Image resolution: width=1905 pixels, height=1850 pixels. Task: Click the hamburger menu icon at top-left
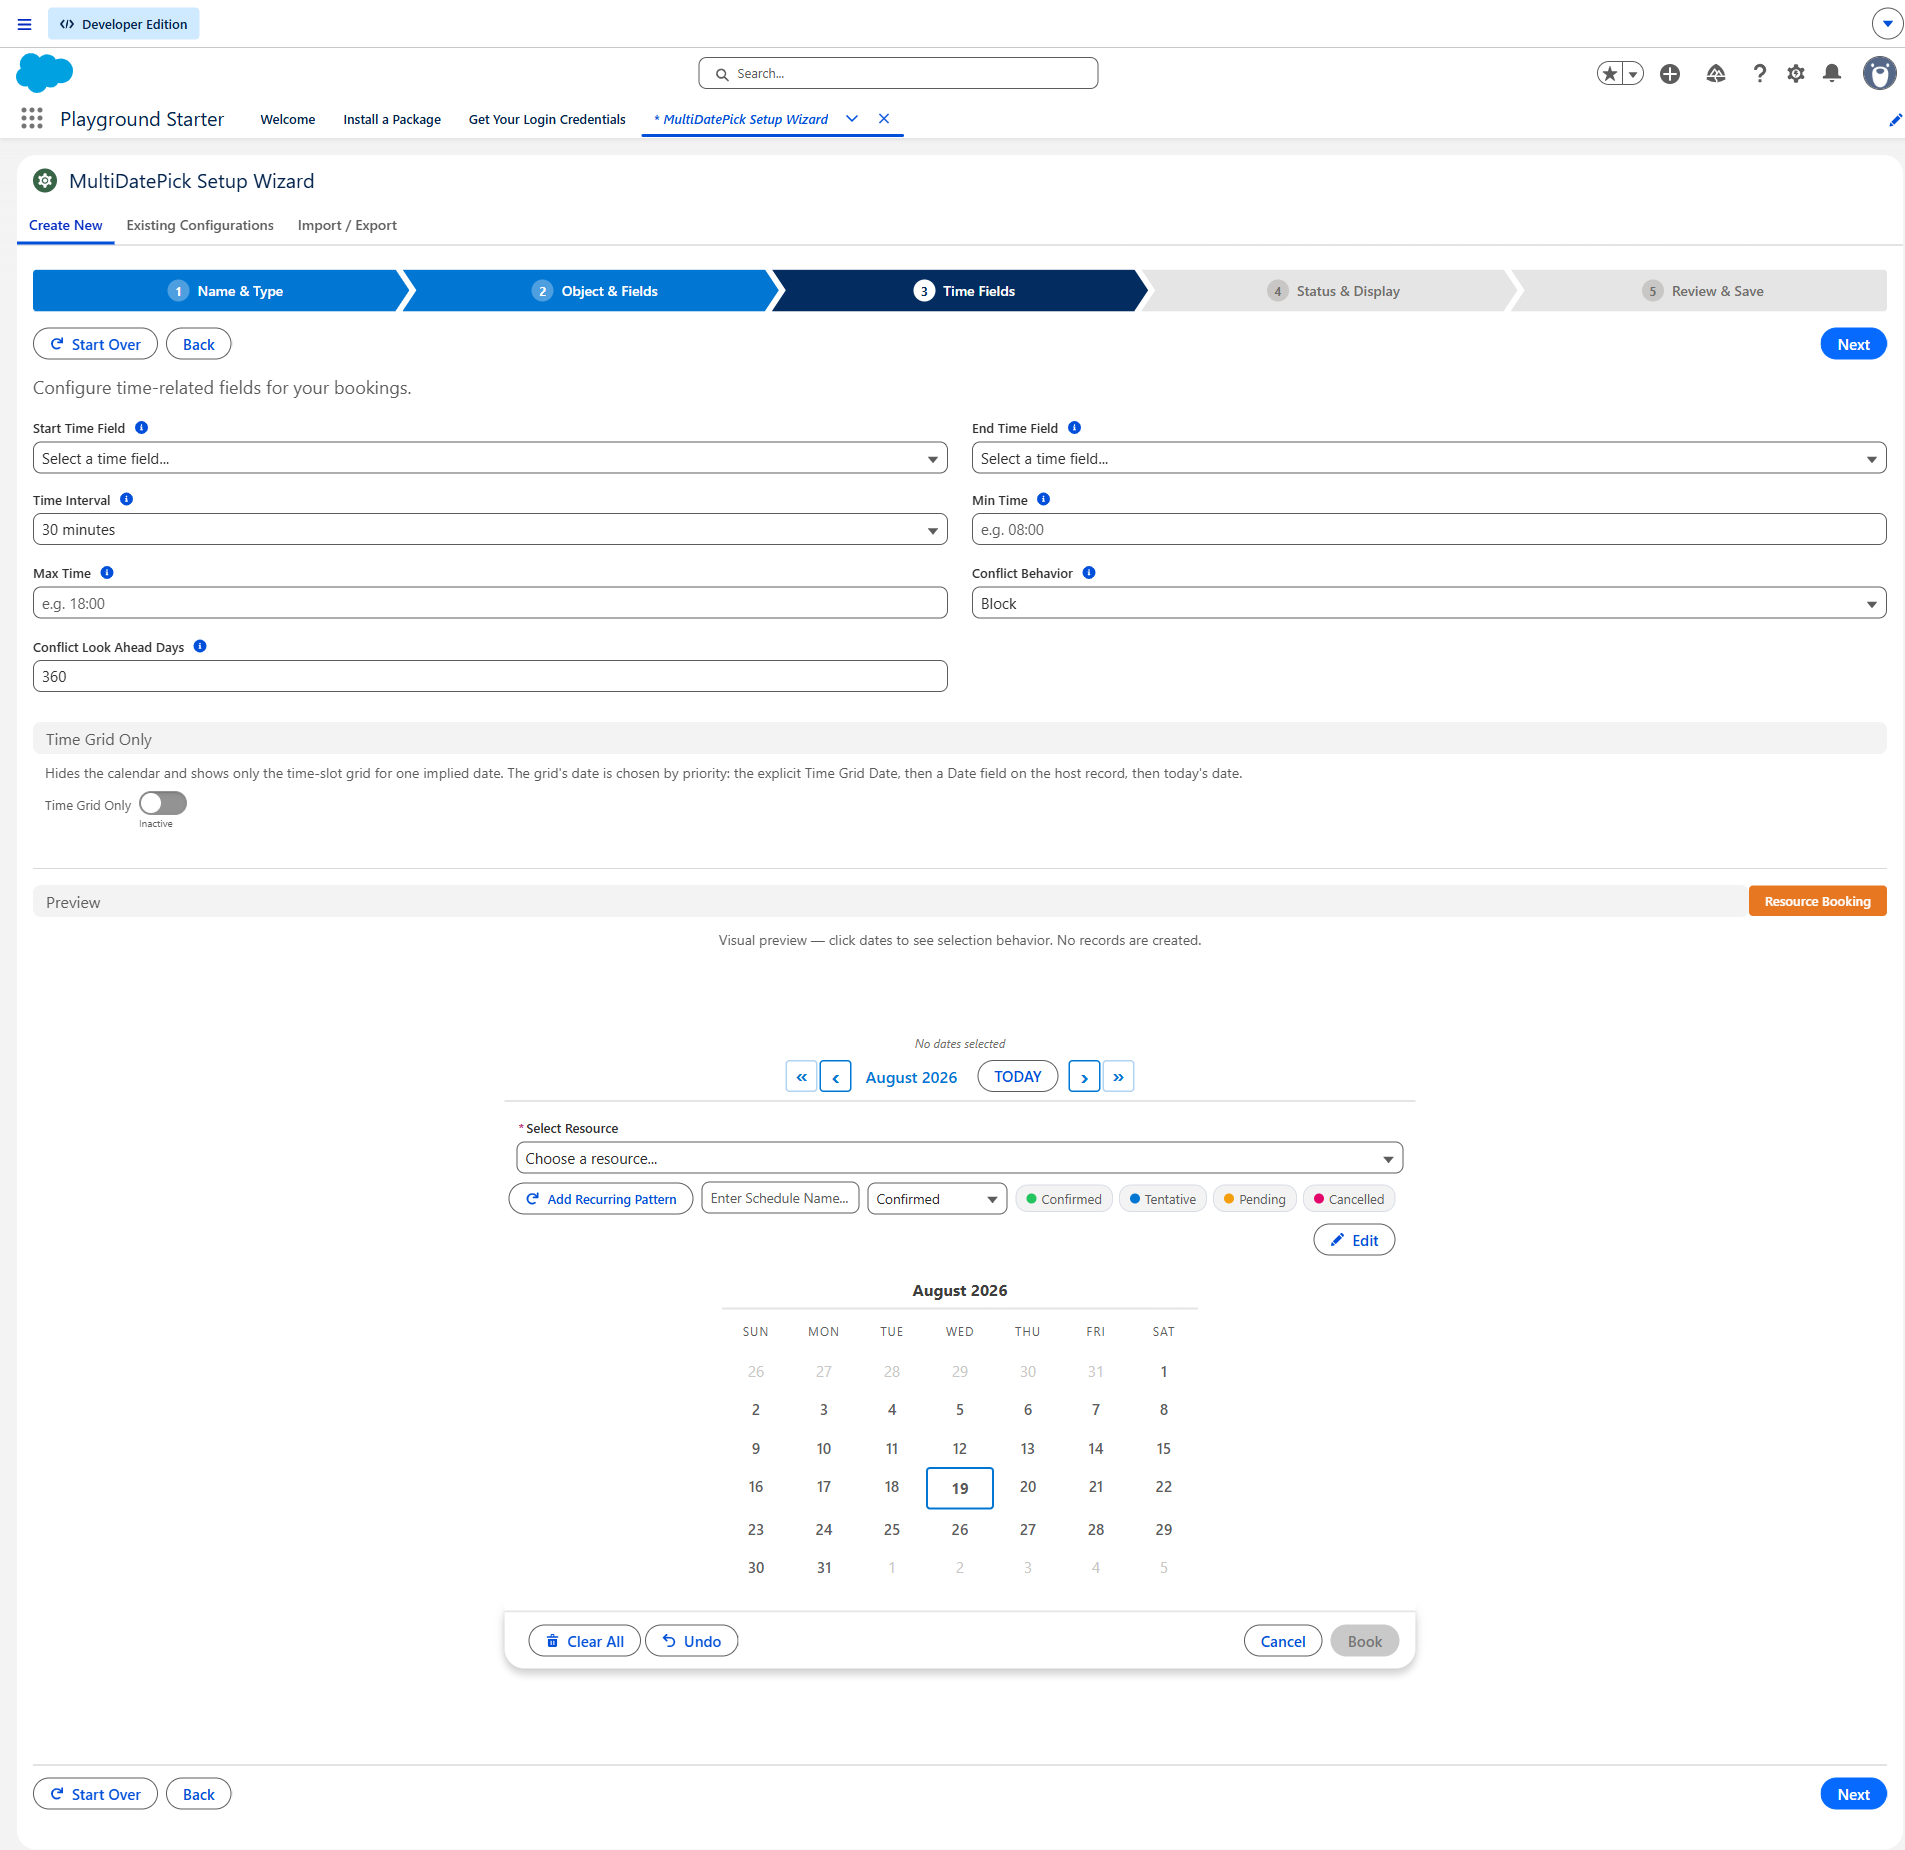[x=24, y=24]
